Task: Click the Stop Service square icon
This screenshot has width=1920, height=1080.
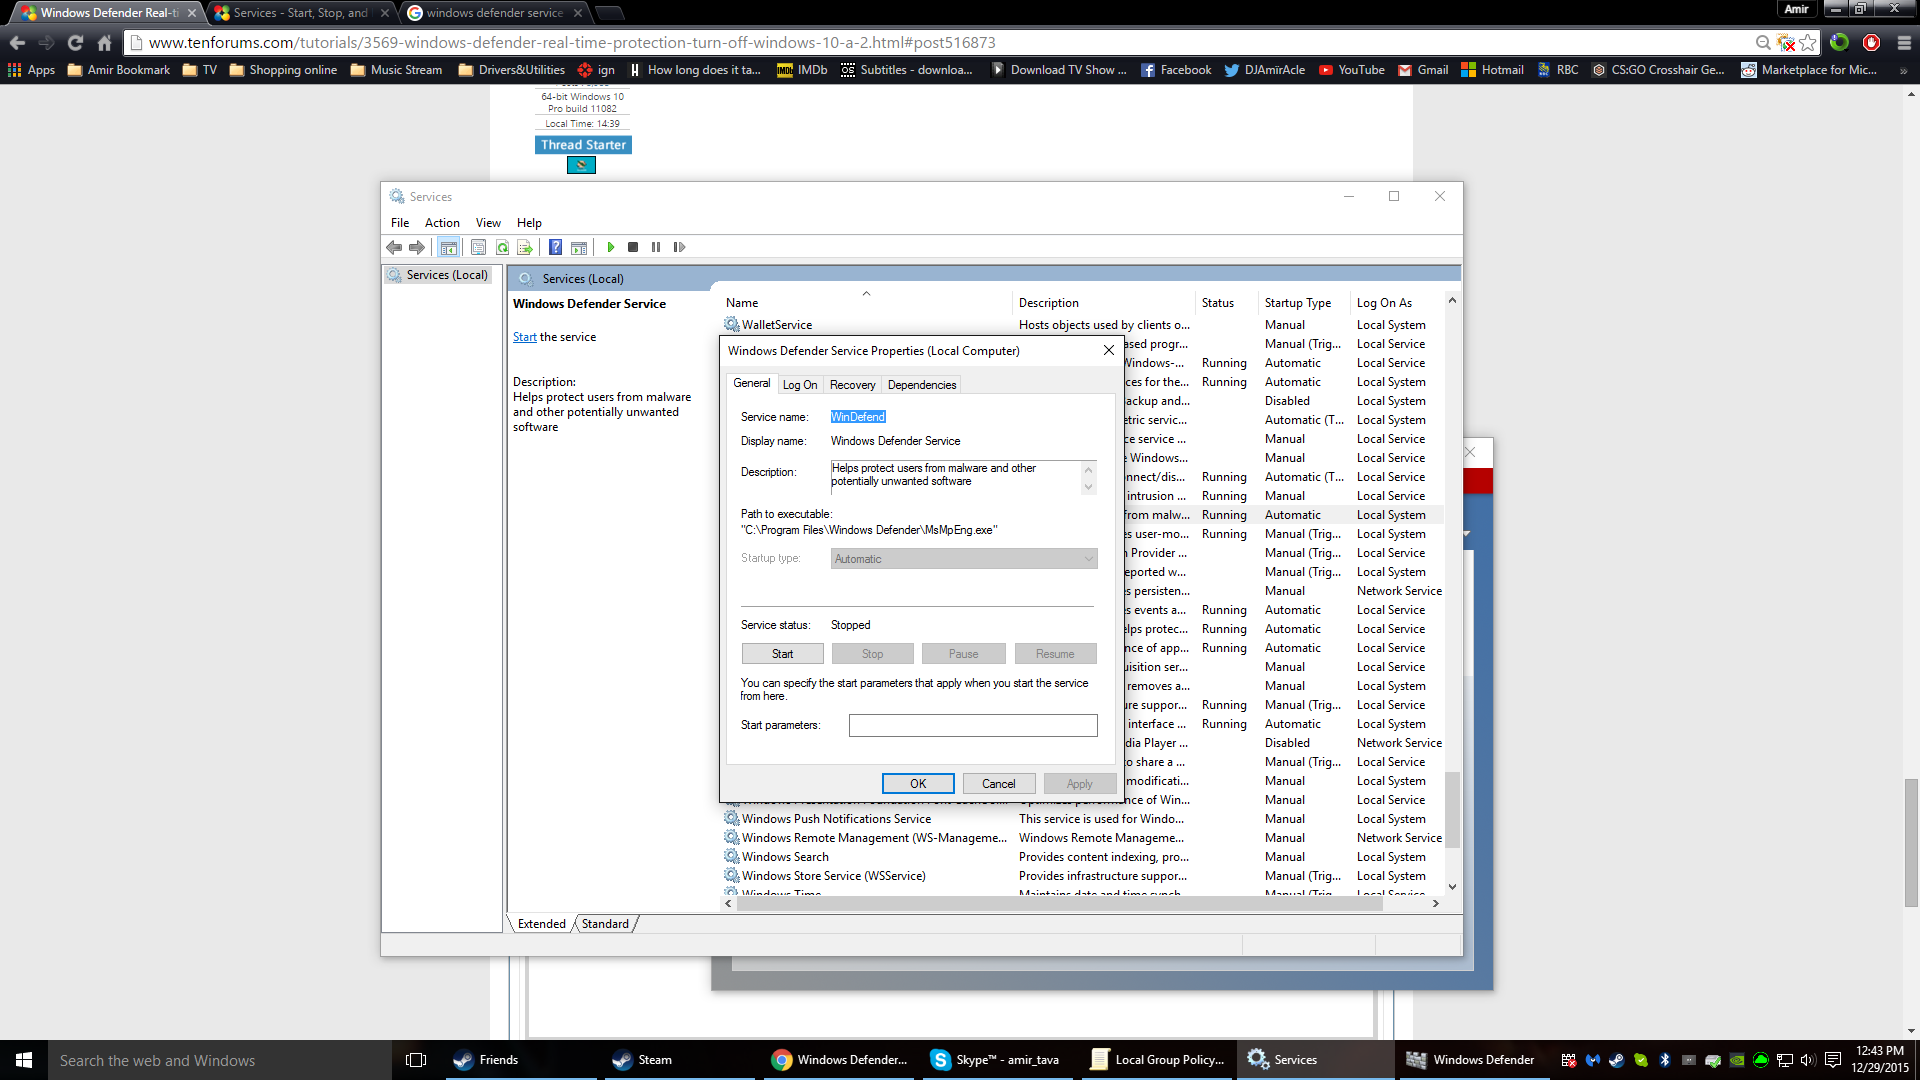Action: click(x=633, y=247)
